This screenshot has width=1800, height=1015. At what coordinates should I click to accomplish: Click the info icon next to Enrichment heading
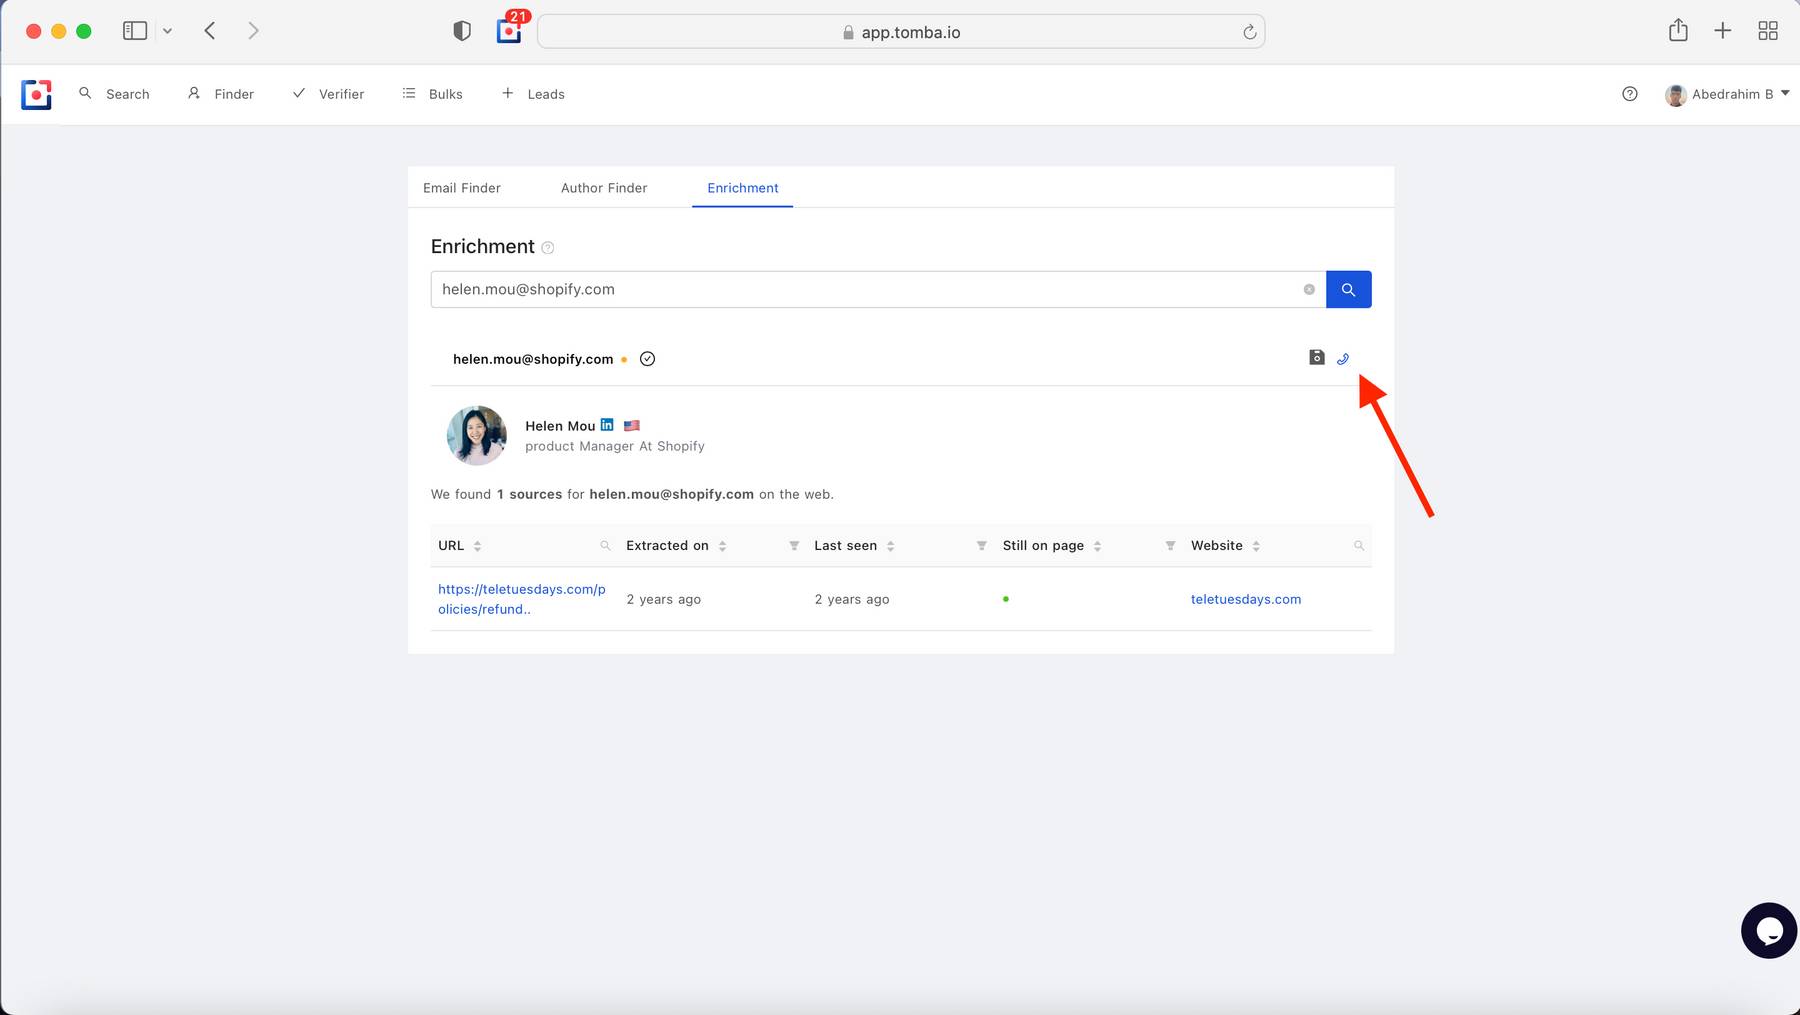547,248
